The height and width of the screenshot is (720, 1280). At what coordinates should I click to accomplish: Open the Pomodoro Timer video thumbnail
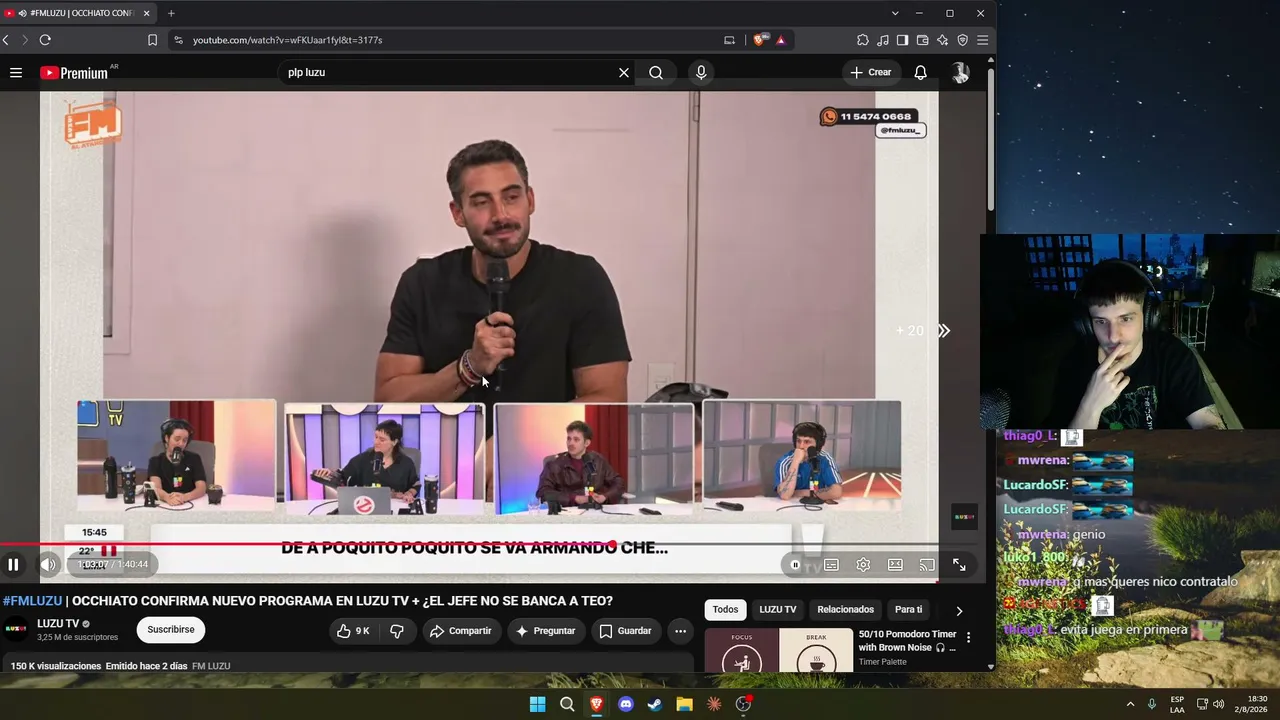[779, 650]
